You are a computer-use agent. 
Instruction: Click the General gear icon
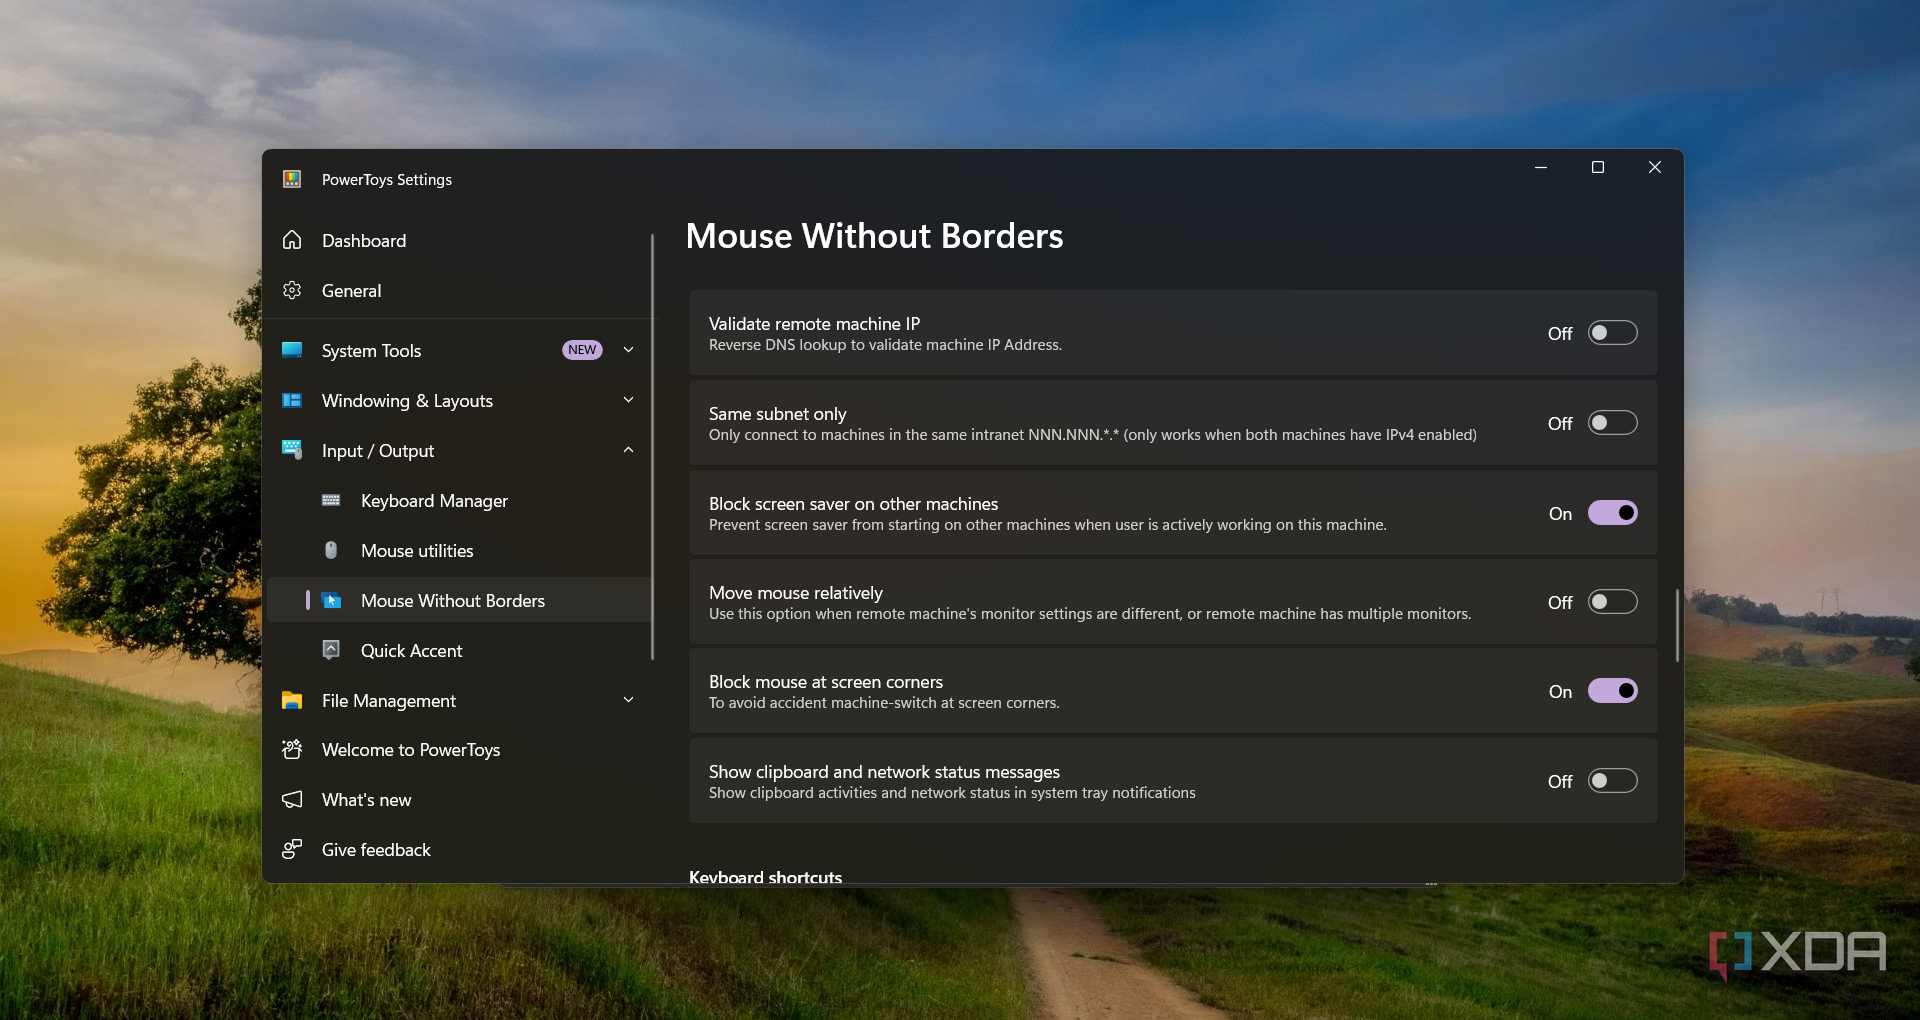click(292, 290)
